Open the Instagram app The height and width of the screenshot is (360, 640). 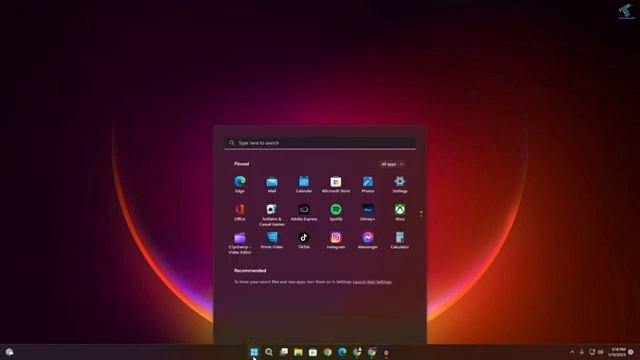pyautogui.click(x=336, y=240)
